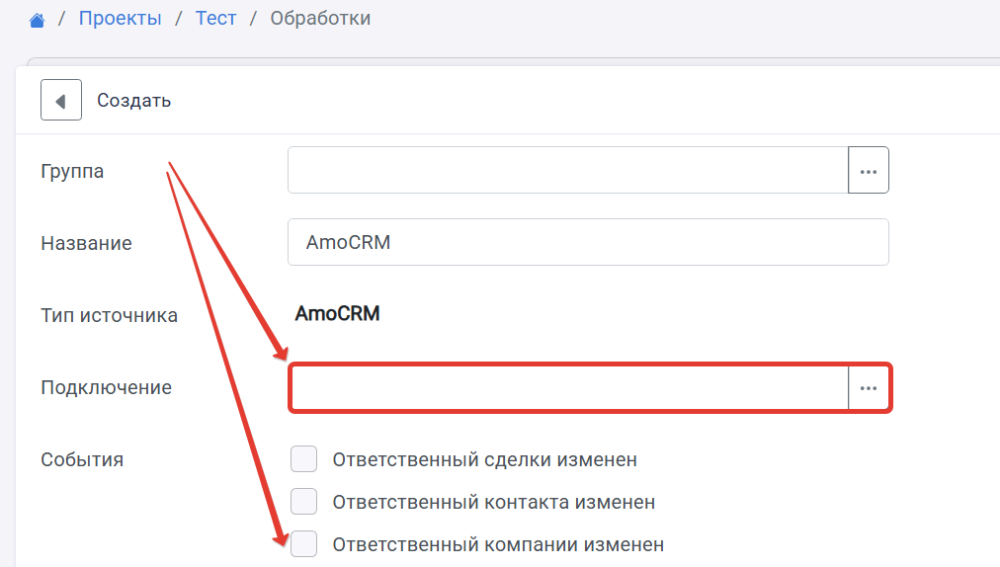
Task: Check Ответственный компании изменен checkbox
Action: click(304, 544)
